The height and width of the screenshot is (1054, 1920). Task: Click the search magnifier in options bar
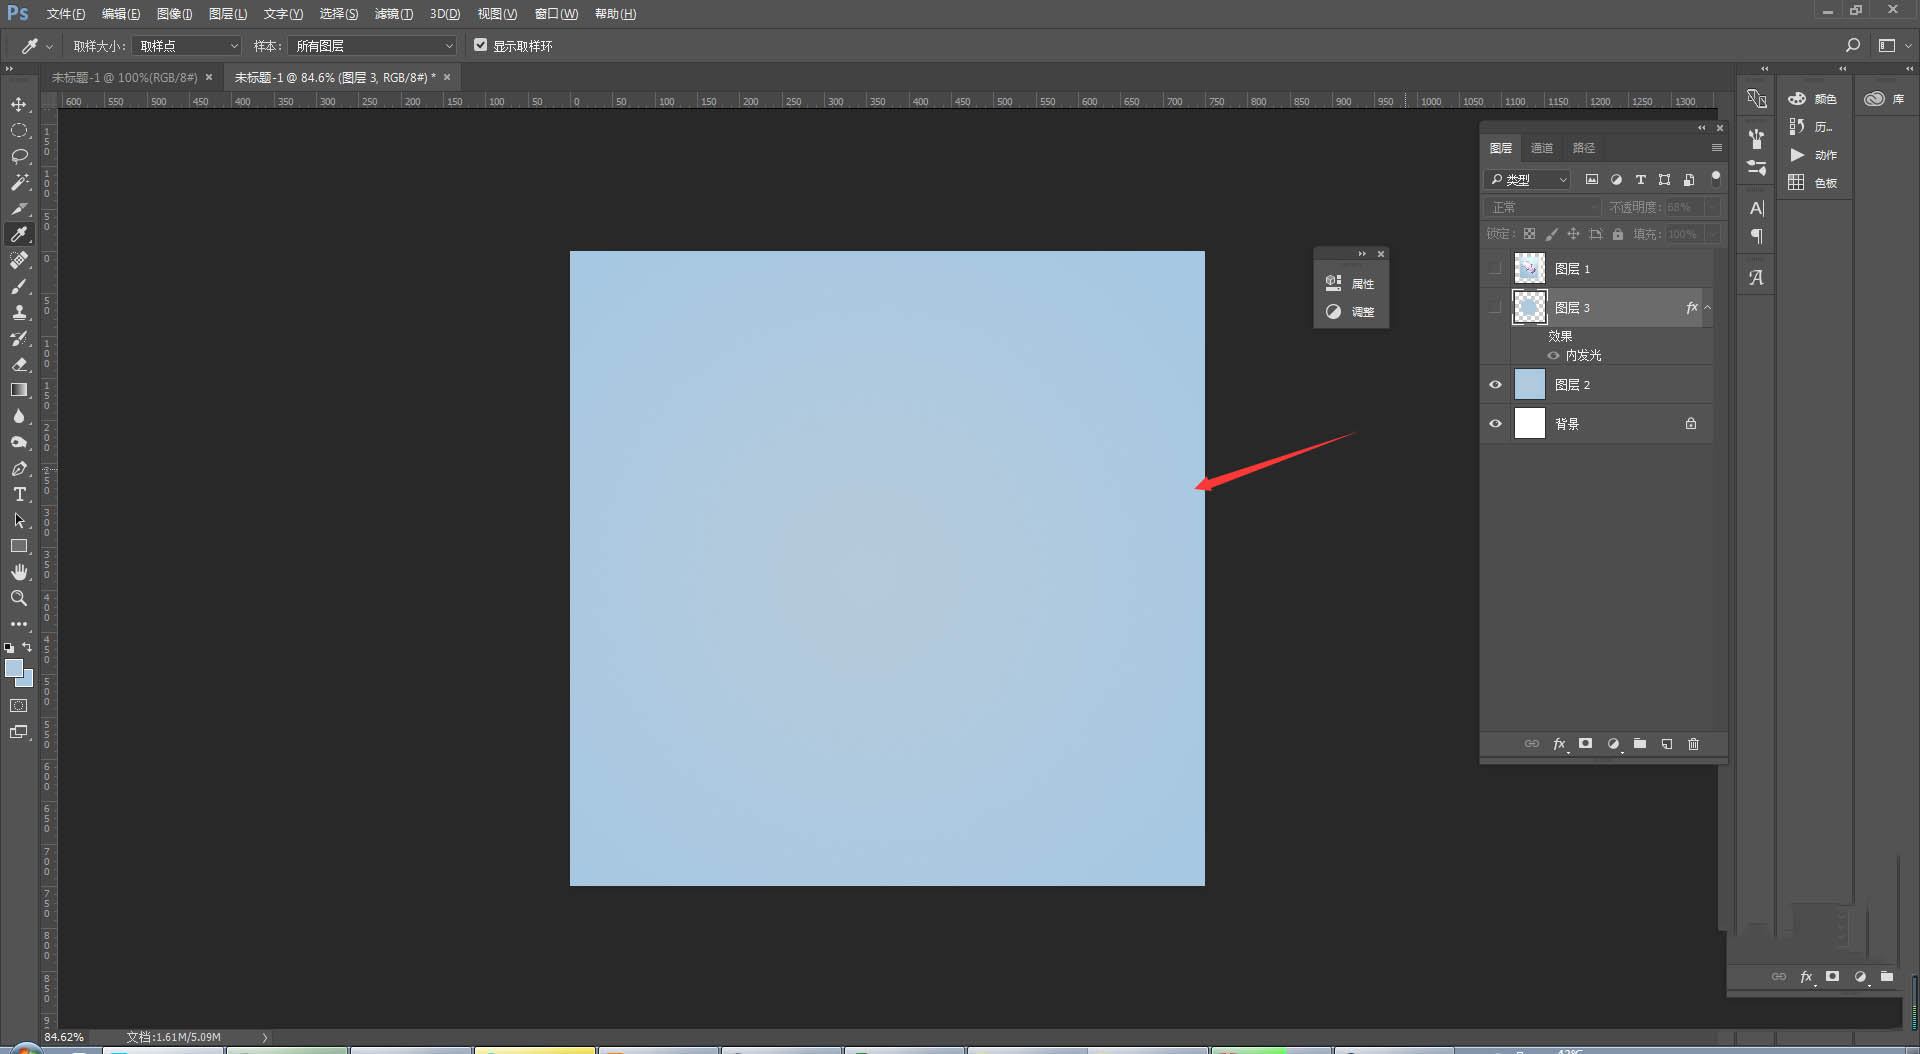coord(1853,45)
